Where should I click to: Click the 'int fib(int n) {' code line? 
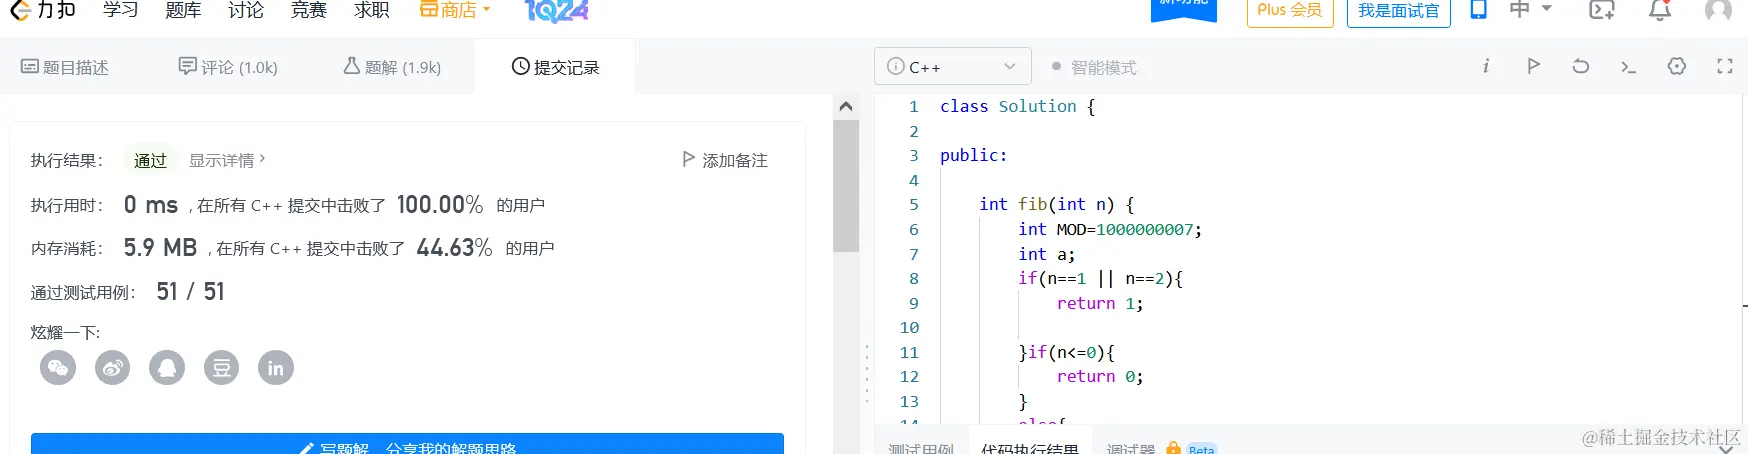[1057, 204]
